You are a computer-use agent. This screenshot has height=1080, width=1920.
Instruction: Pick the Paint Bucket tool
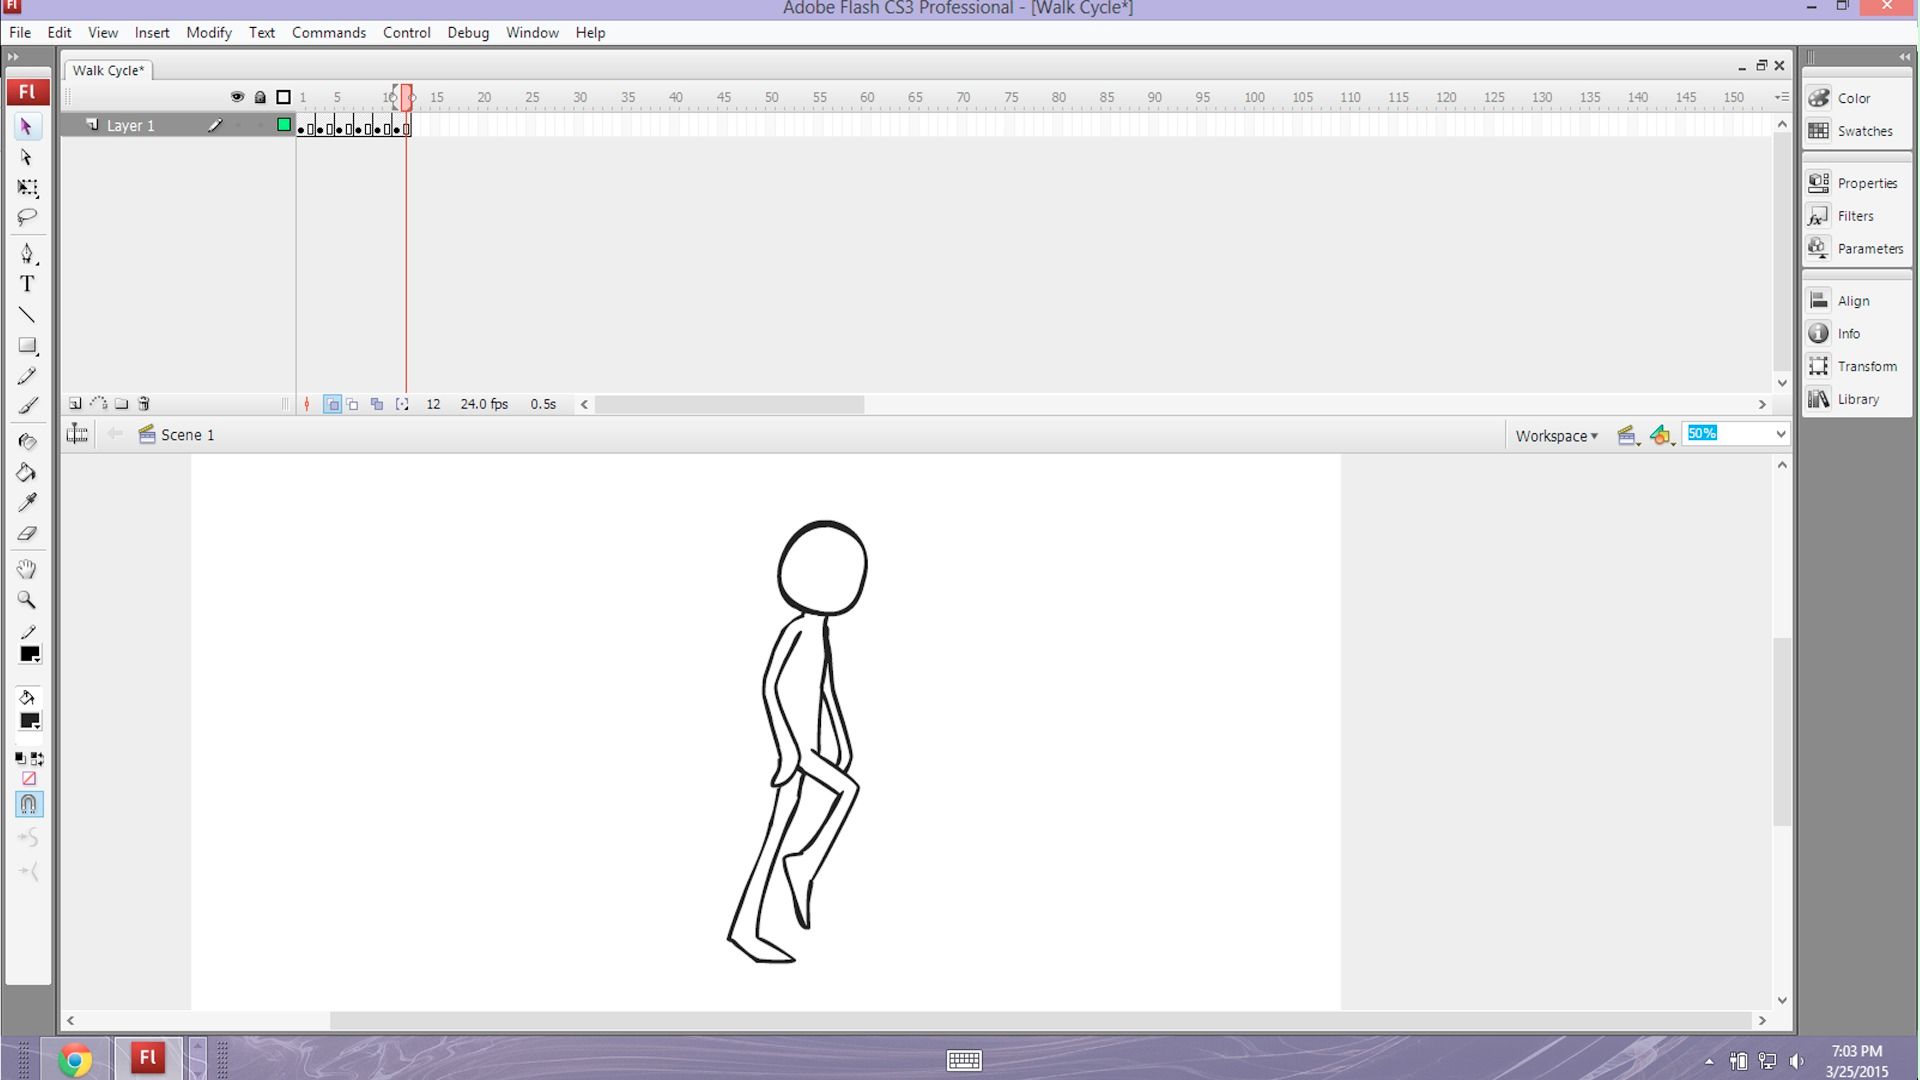[27, 473]
